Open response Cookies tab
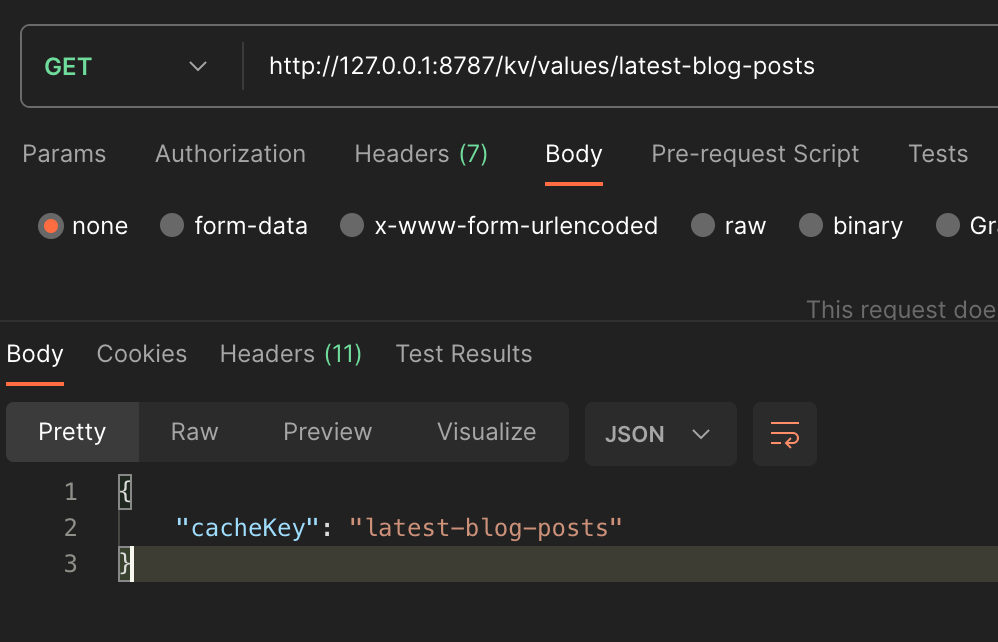 click(x=142, y=354)
